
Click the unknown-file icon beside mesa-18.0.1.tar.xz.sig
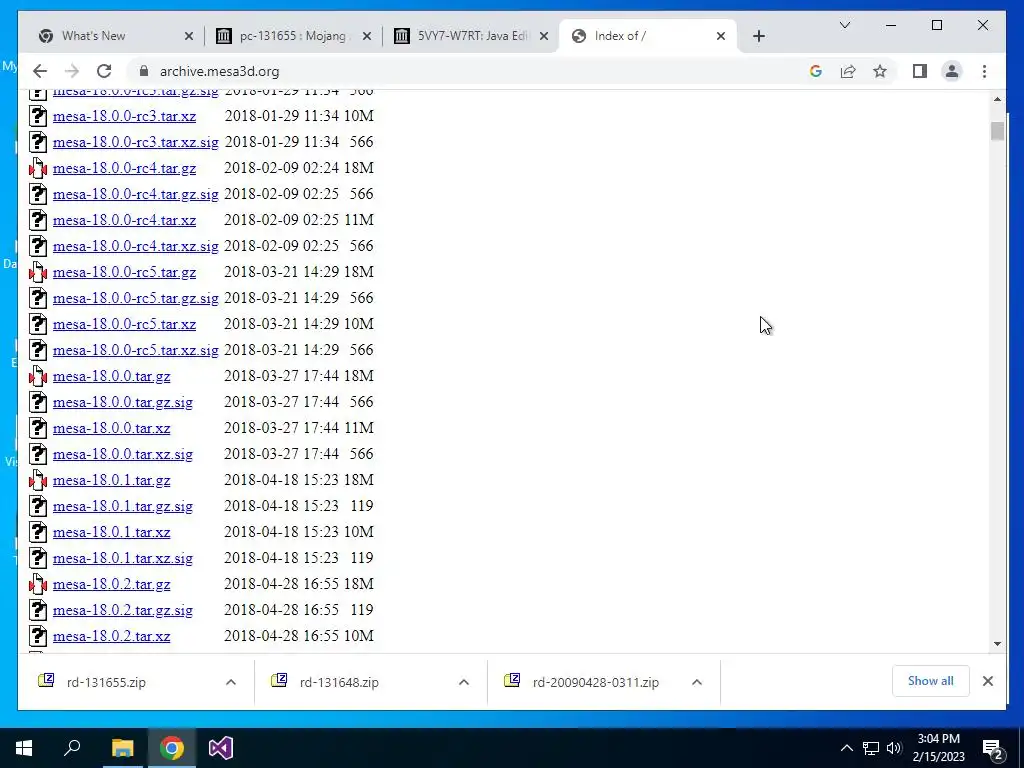click(x=38, y=558)
